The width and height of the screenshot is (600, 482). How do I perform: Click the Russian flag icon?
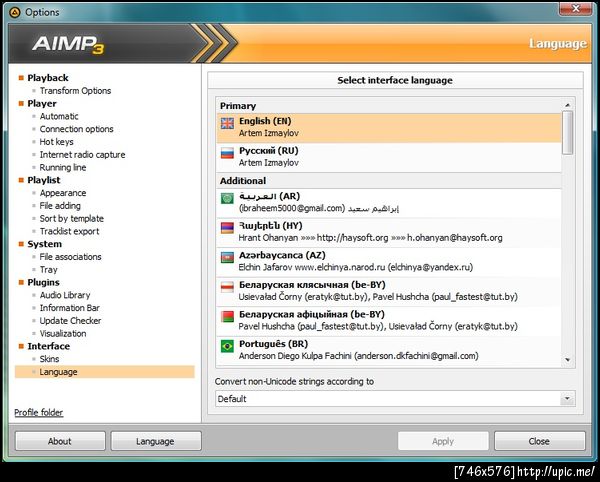227,153
